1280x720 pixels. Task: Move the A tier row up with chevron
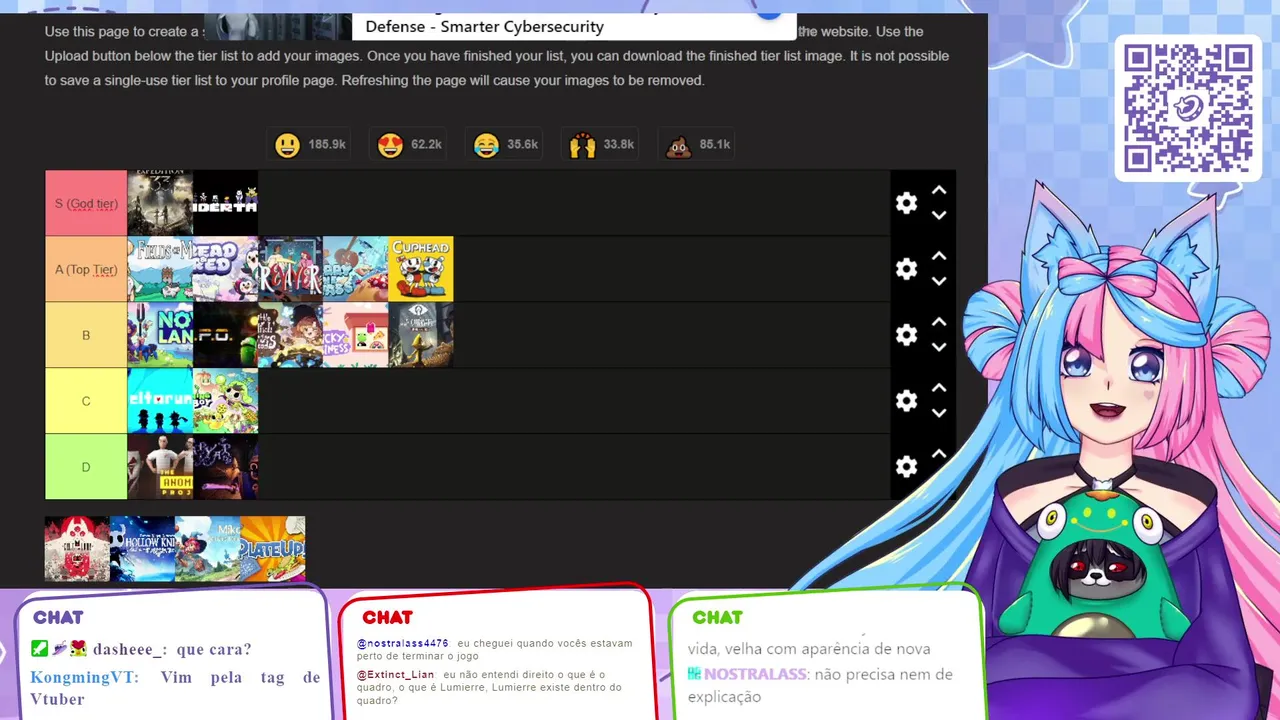pyautogui.click(x=939, y=256)
